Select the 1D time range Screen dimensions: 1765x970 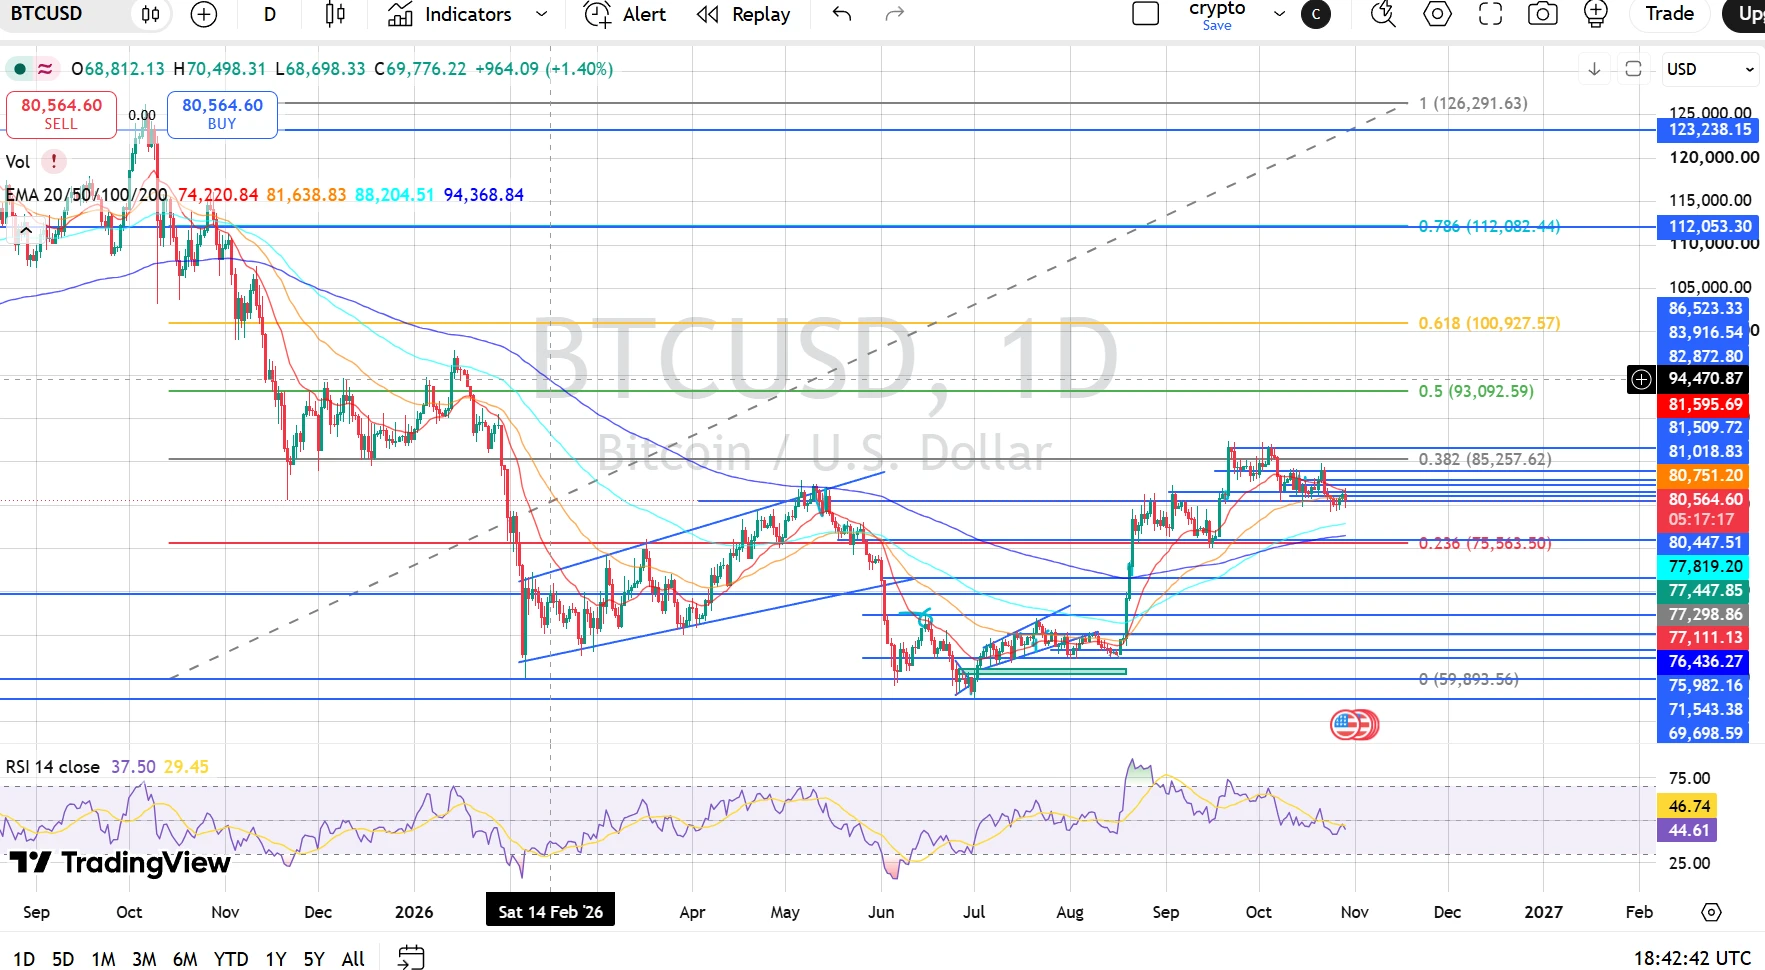pos(24,959)
